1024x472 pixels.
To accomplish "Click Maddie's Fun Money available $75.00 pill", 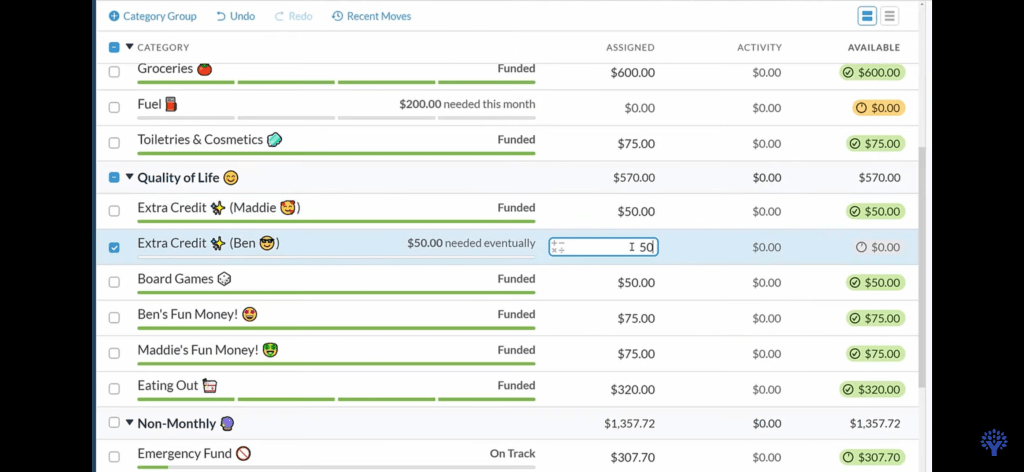I will [876, 354].
